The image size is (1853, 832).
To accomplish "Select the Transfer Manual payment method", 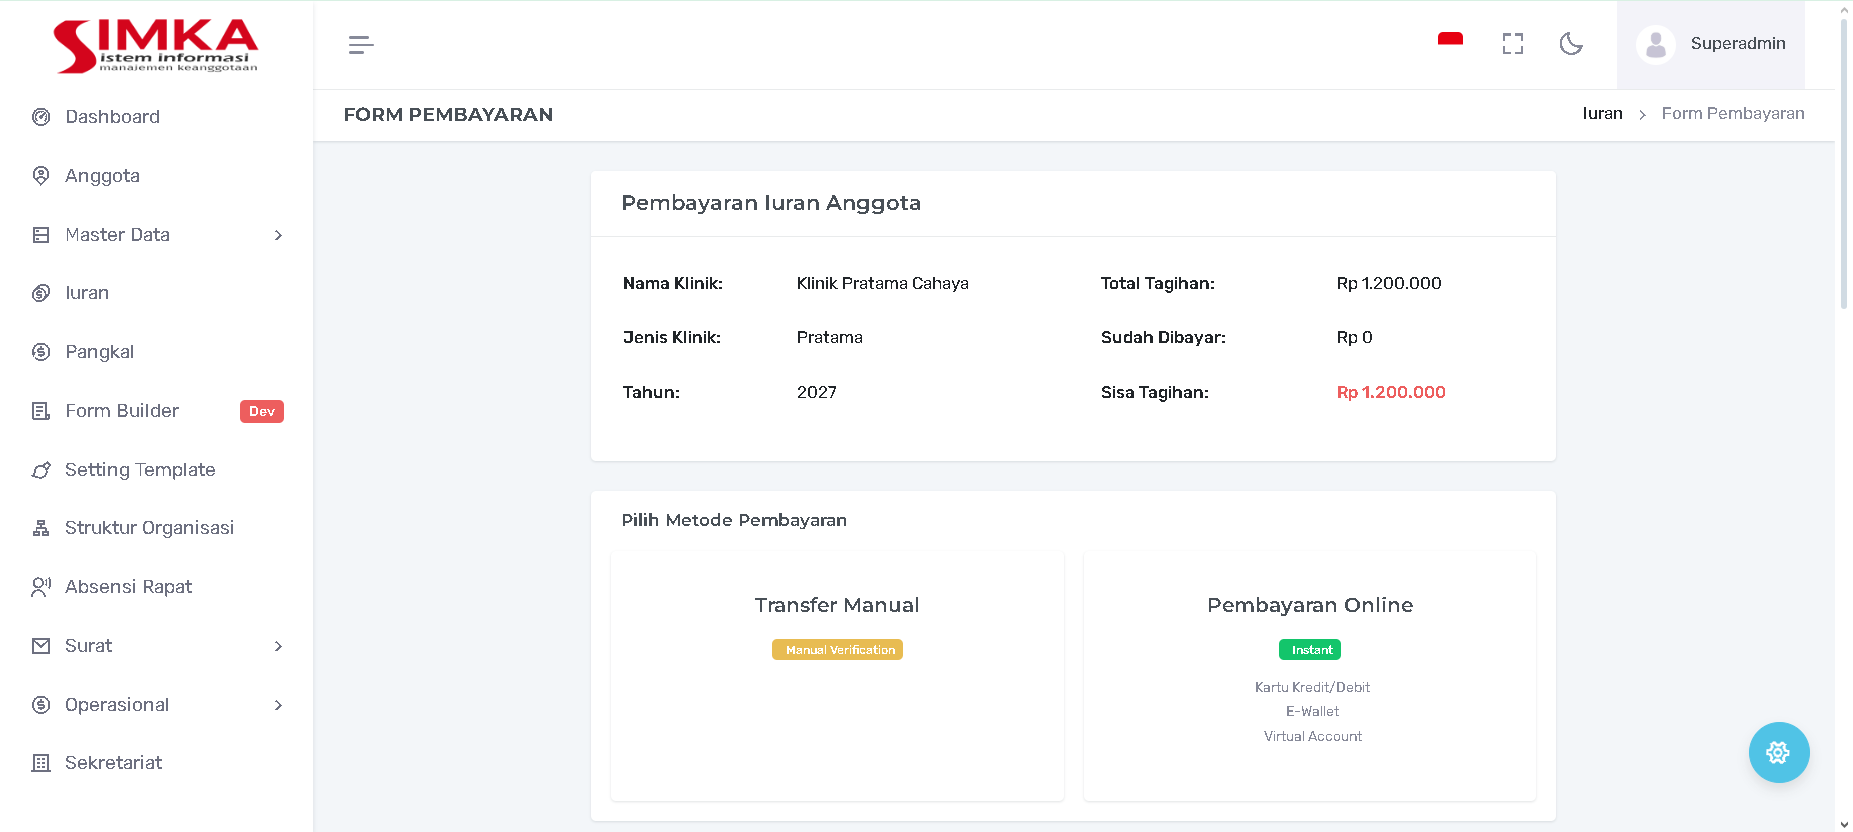I will 837,676.
